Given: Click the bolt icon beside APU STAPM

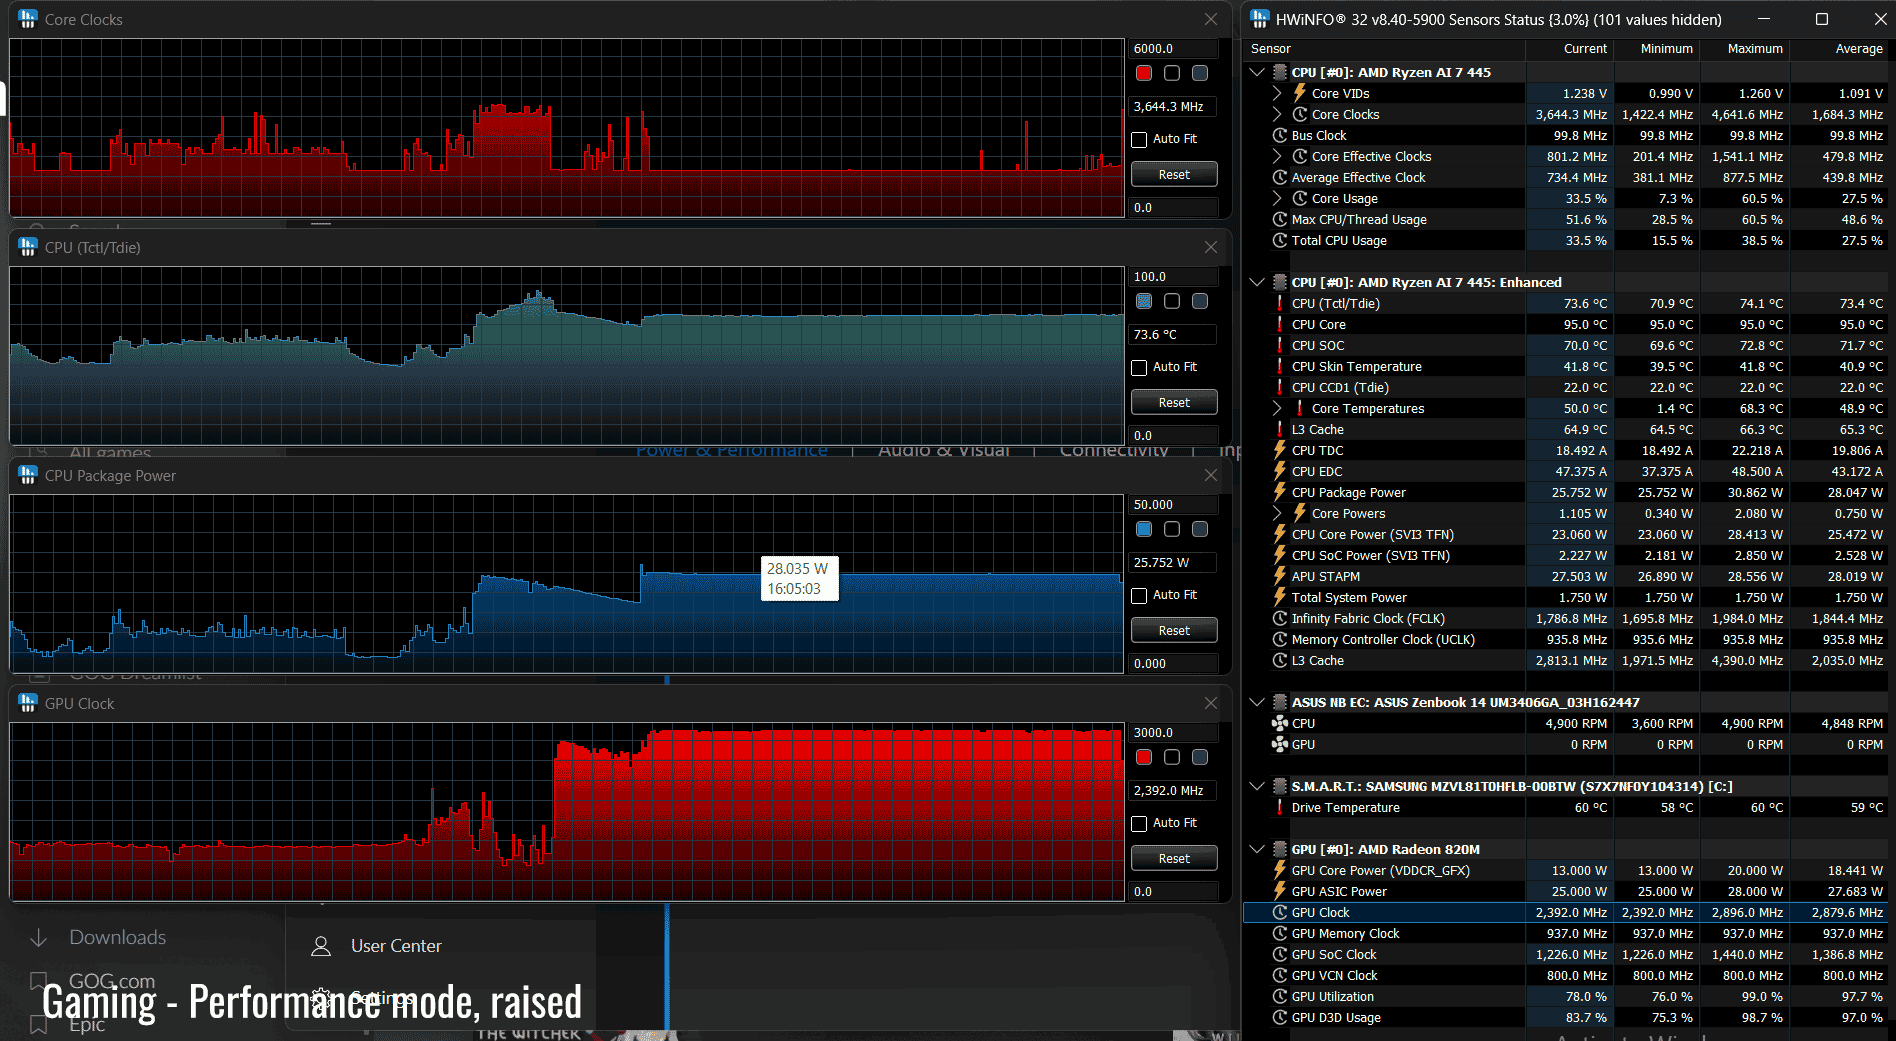Looking at the screenshot, I should [x=1280, y=576].
